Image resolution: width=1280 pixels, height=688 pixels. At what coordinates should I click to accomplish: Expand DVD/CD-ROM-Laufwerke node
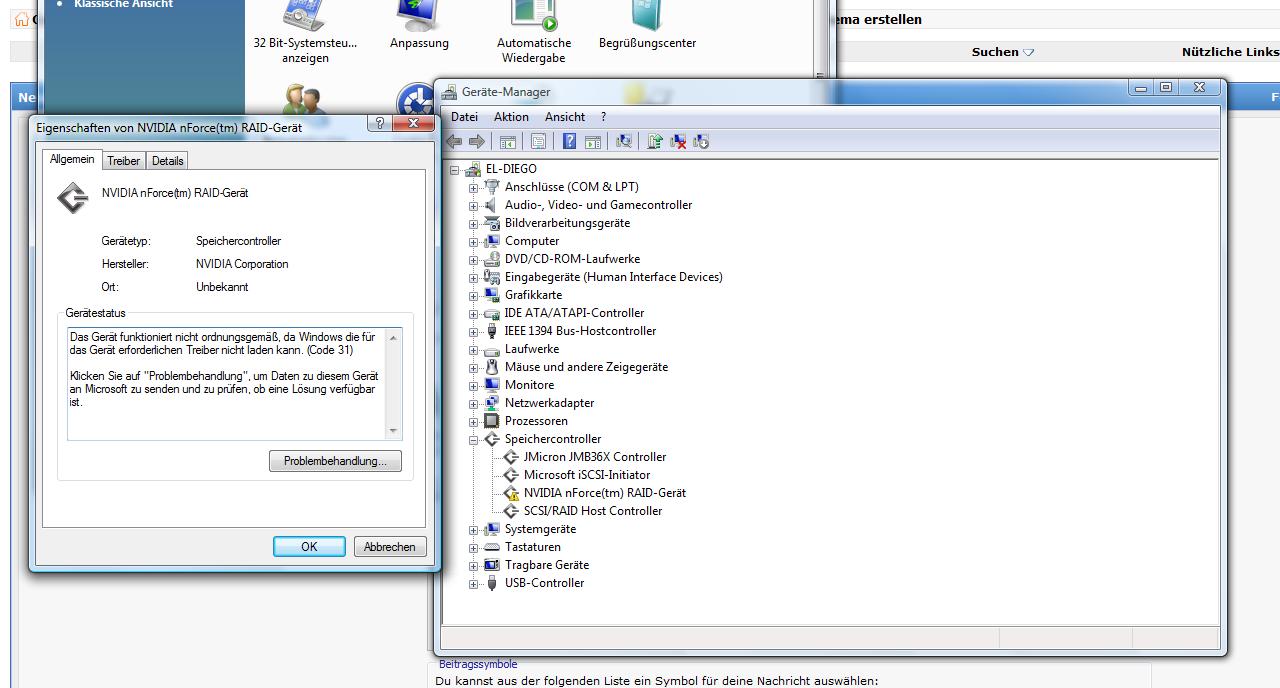pos(474,260)
